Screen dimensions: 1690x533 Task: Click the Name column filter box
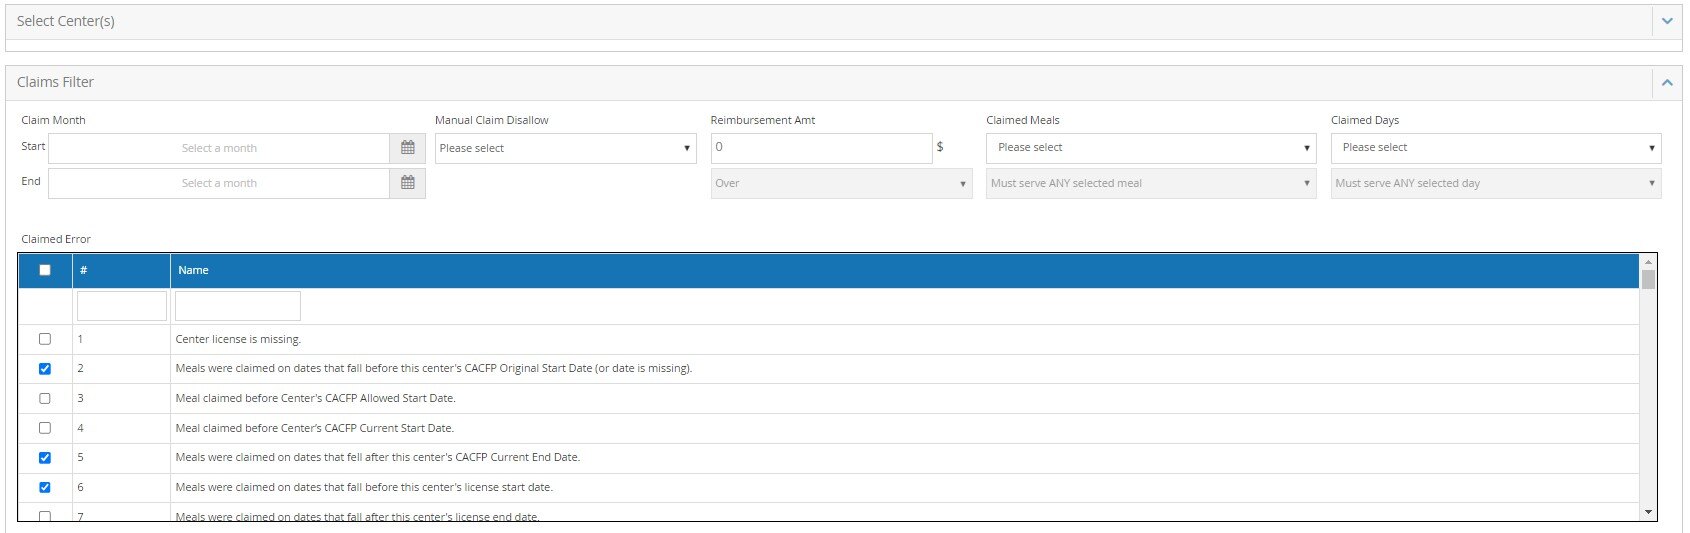pyautogui.click(x=237, y=306)
